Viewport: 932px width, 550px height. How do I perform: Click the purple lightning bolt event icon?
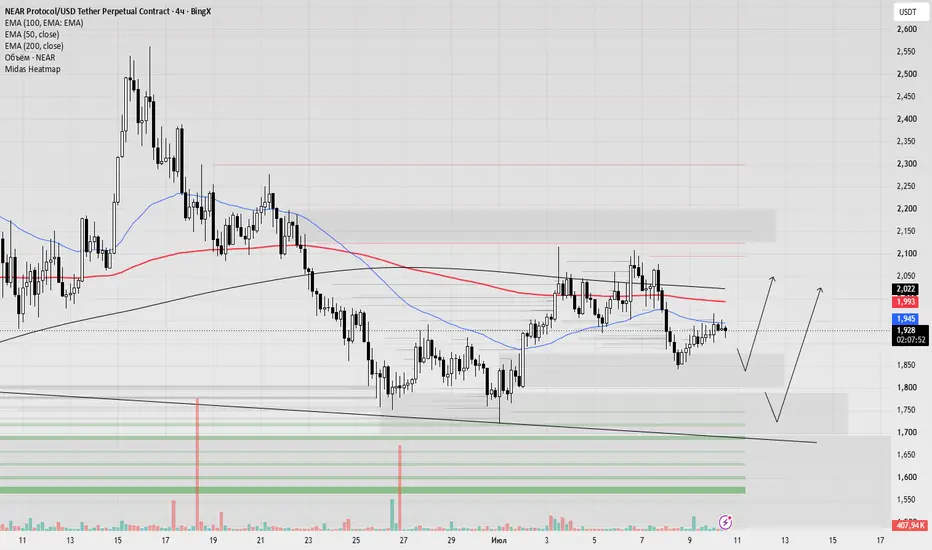[x=725, y=522]
